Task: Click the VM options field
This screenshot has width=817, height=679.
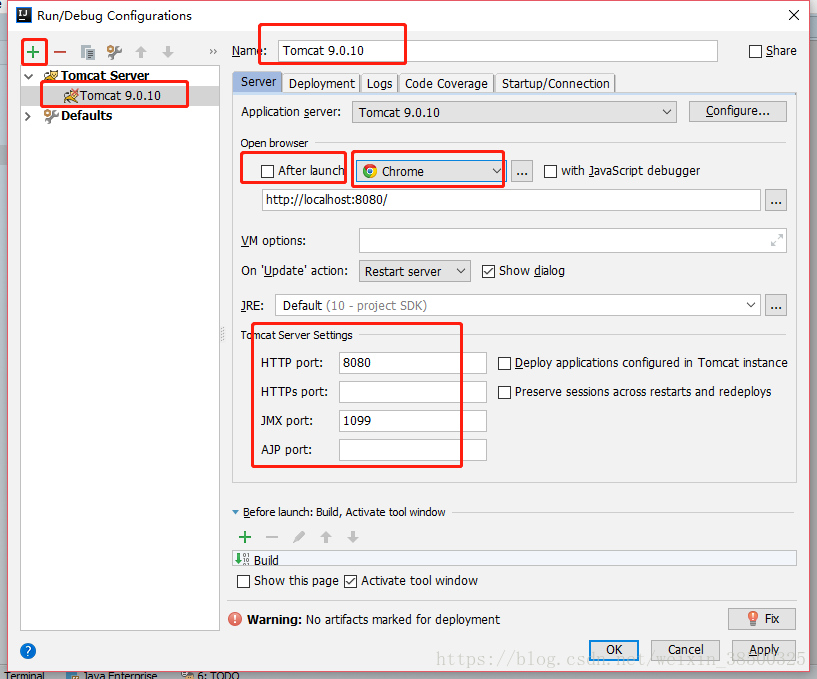Action: point(573,241)
